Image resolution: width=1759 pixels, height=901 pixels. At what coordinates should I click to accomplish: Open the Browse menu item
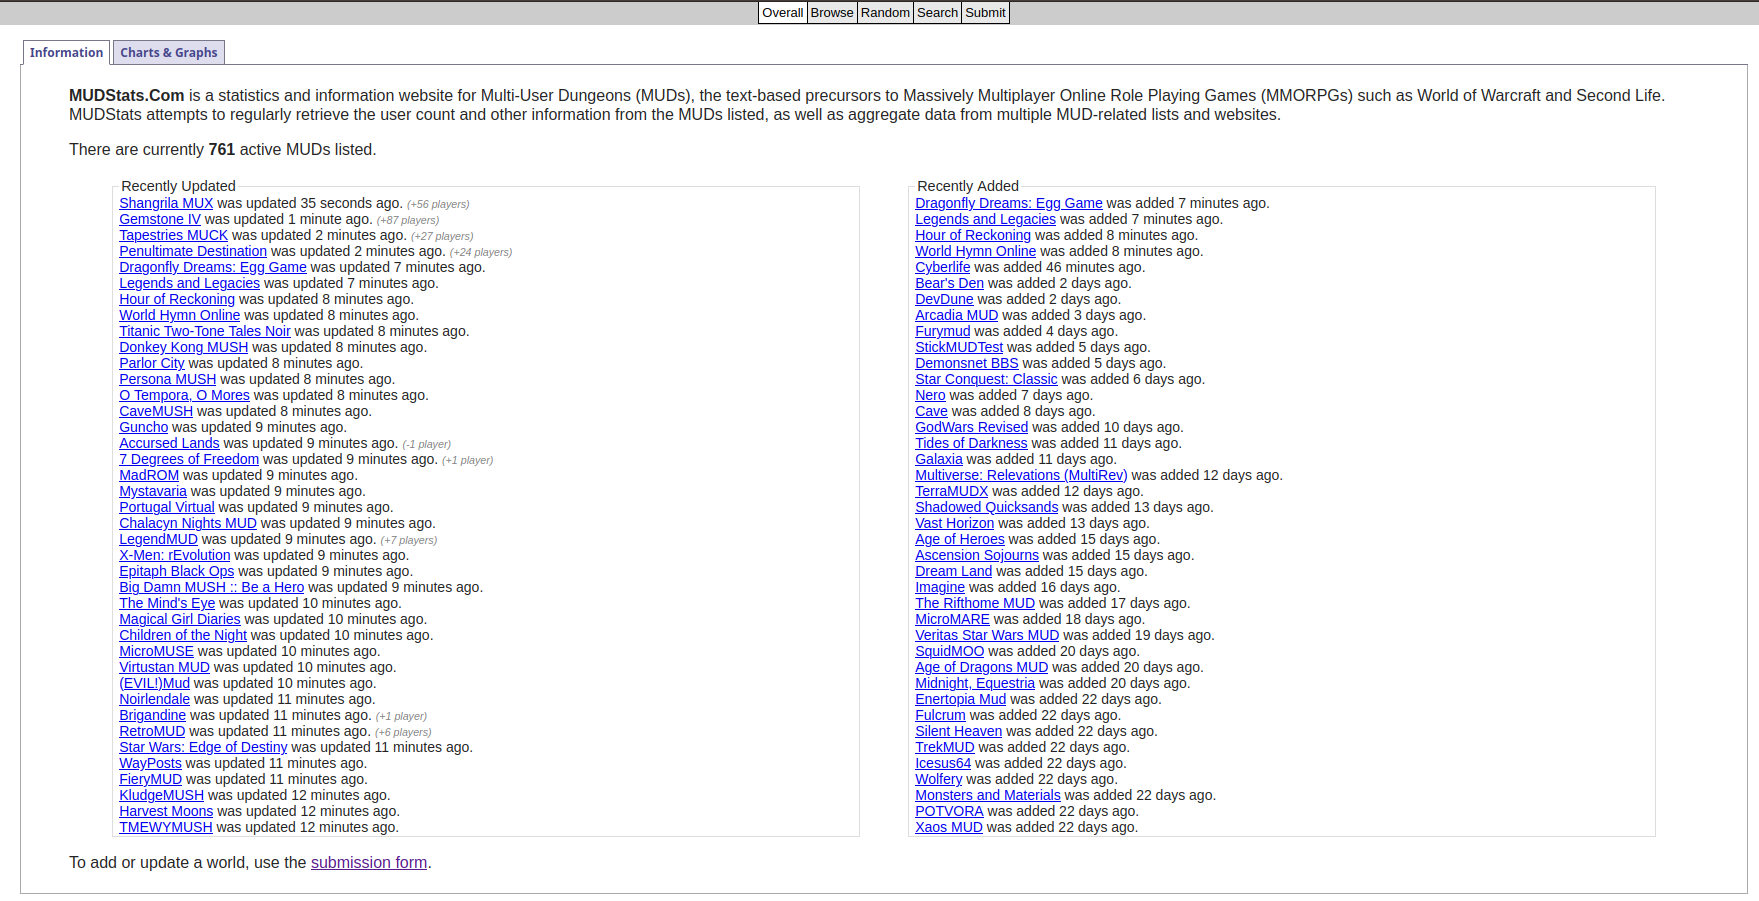coord(832,13)
